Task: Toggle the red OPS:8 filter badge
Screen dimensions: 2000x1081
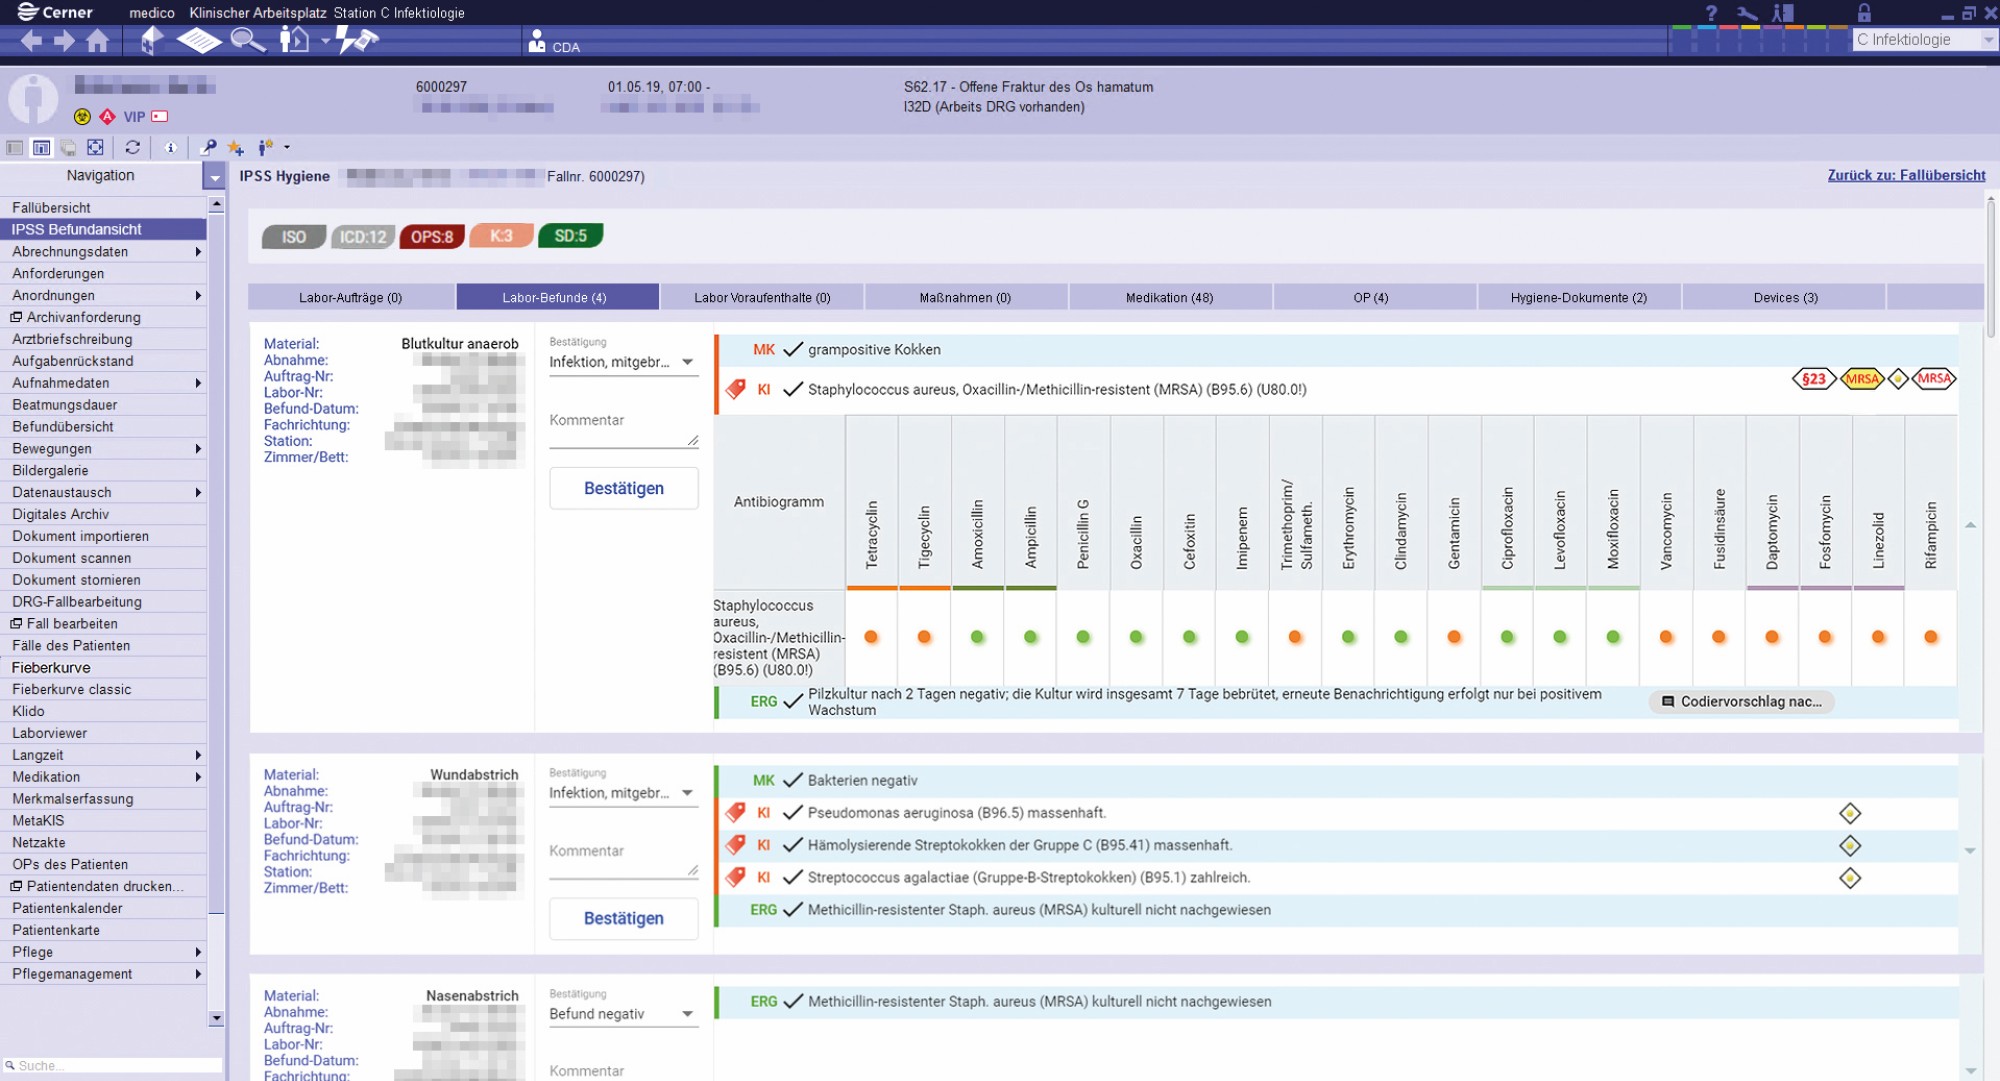Action: 432,237
